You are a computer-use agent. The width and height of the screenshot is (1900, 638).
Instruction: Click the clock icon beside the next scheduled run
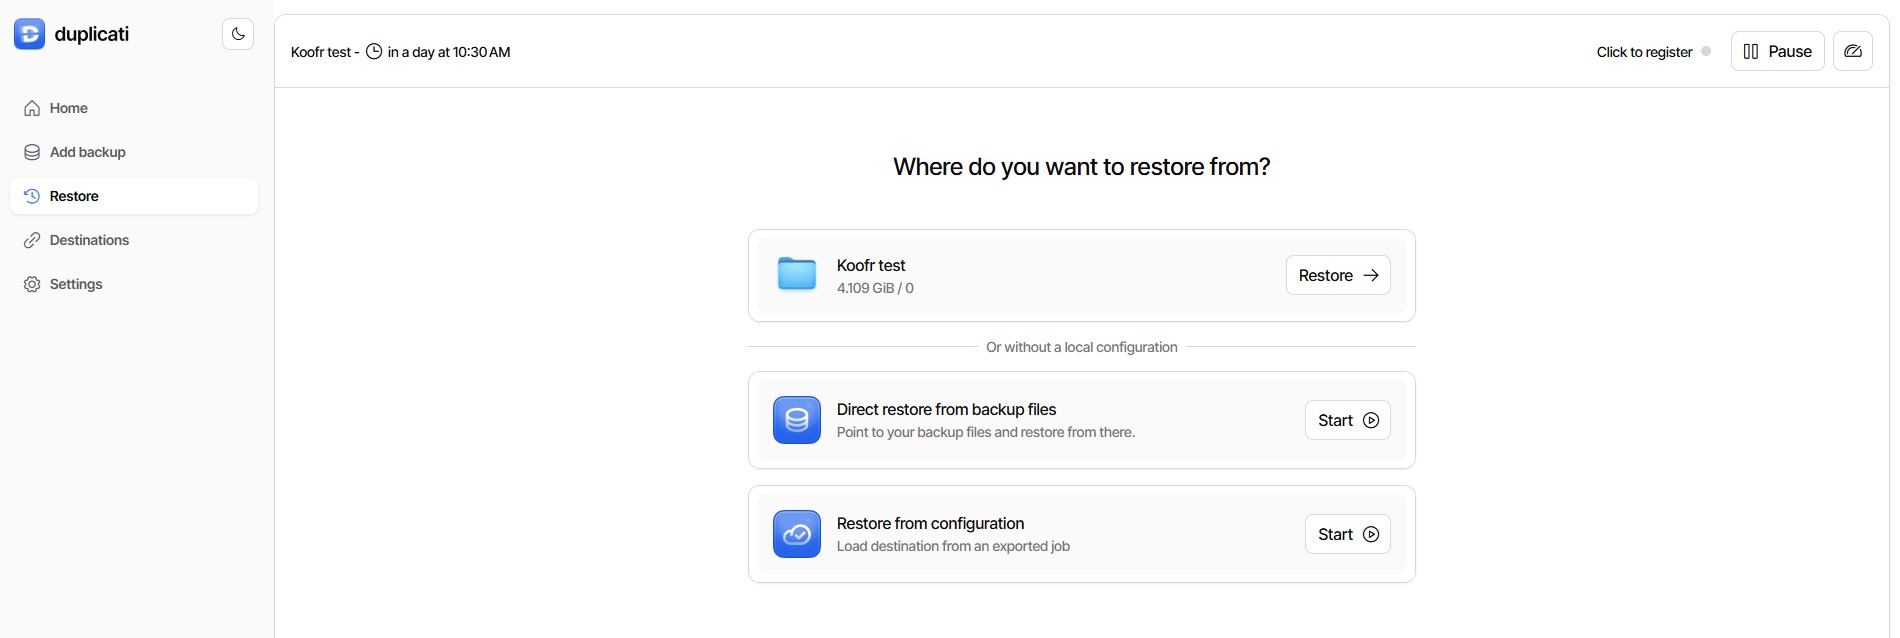[x=374, y=51]
